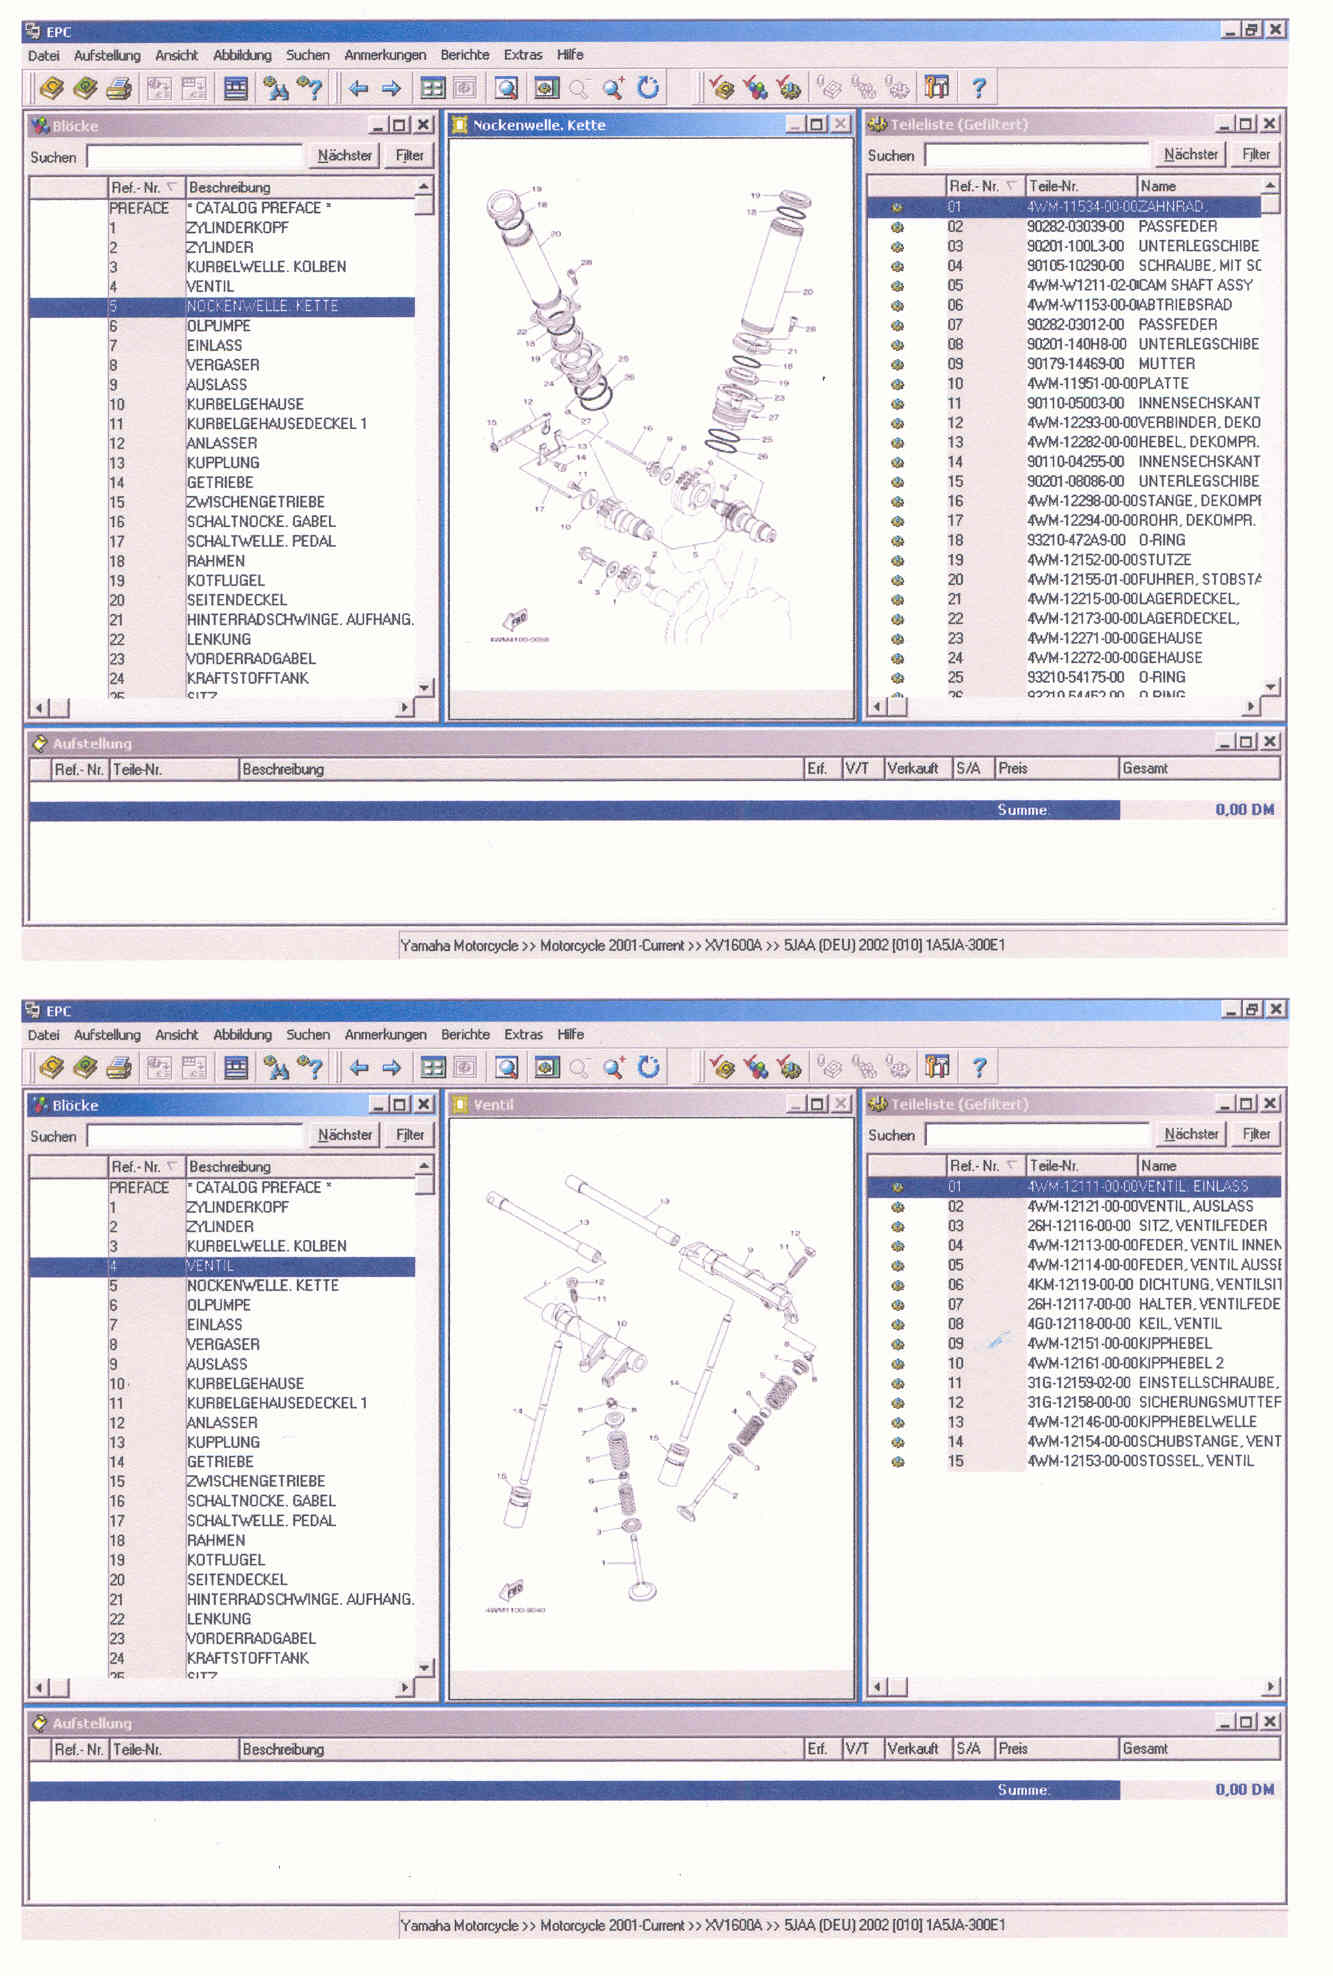Sort by Ref.-Nr. header in the upper Blöcke list
The width and height of the screenshot is (1333, 1976).
(144, 187)
